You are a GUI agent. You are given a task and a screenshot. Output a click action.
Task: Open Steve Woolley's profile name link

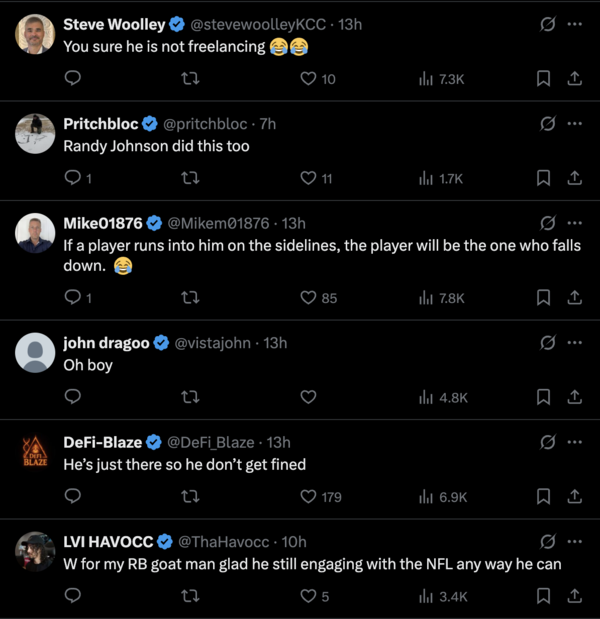click(113, 23)
